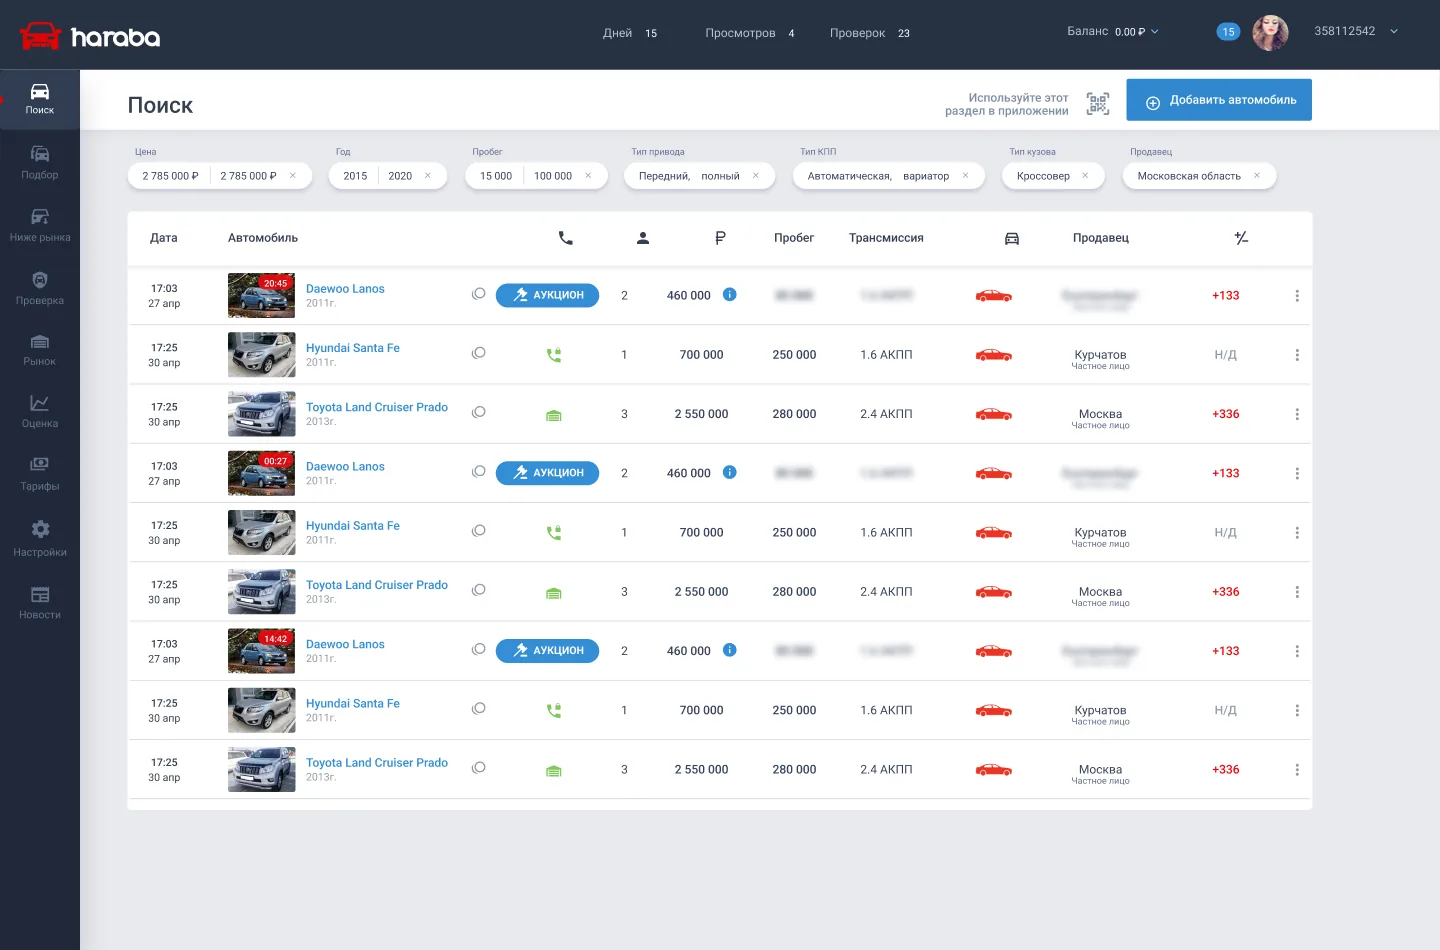Viewport: 1440px width, 950px height.
Task: Click АУКЦИОН button in first Daewoo Lanos row
Action: [547, 295]
